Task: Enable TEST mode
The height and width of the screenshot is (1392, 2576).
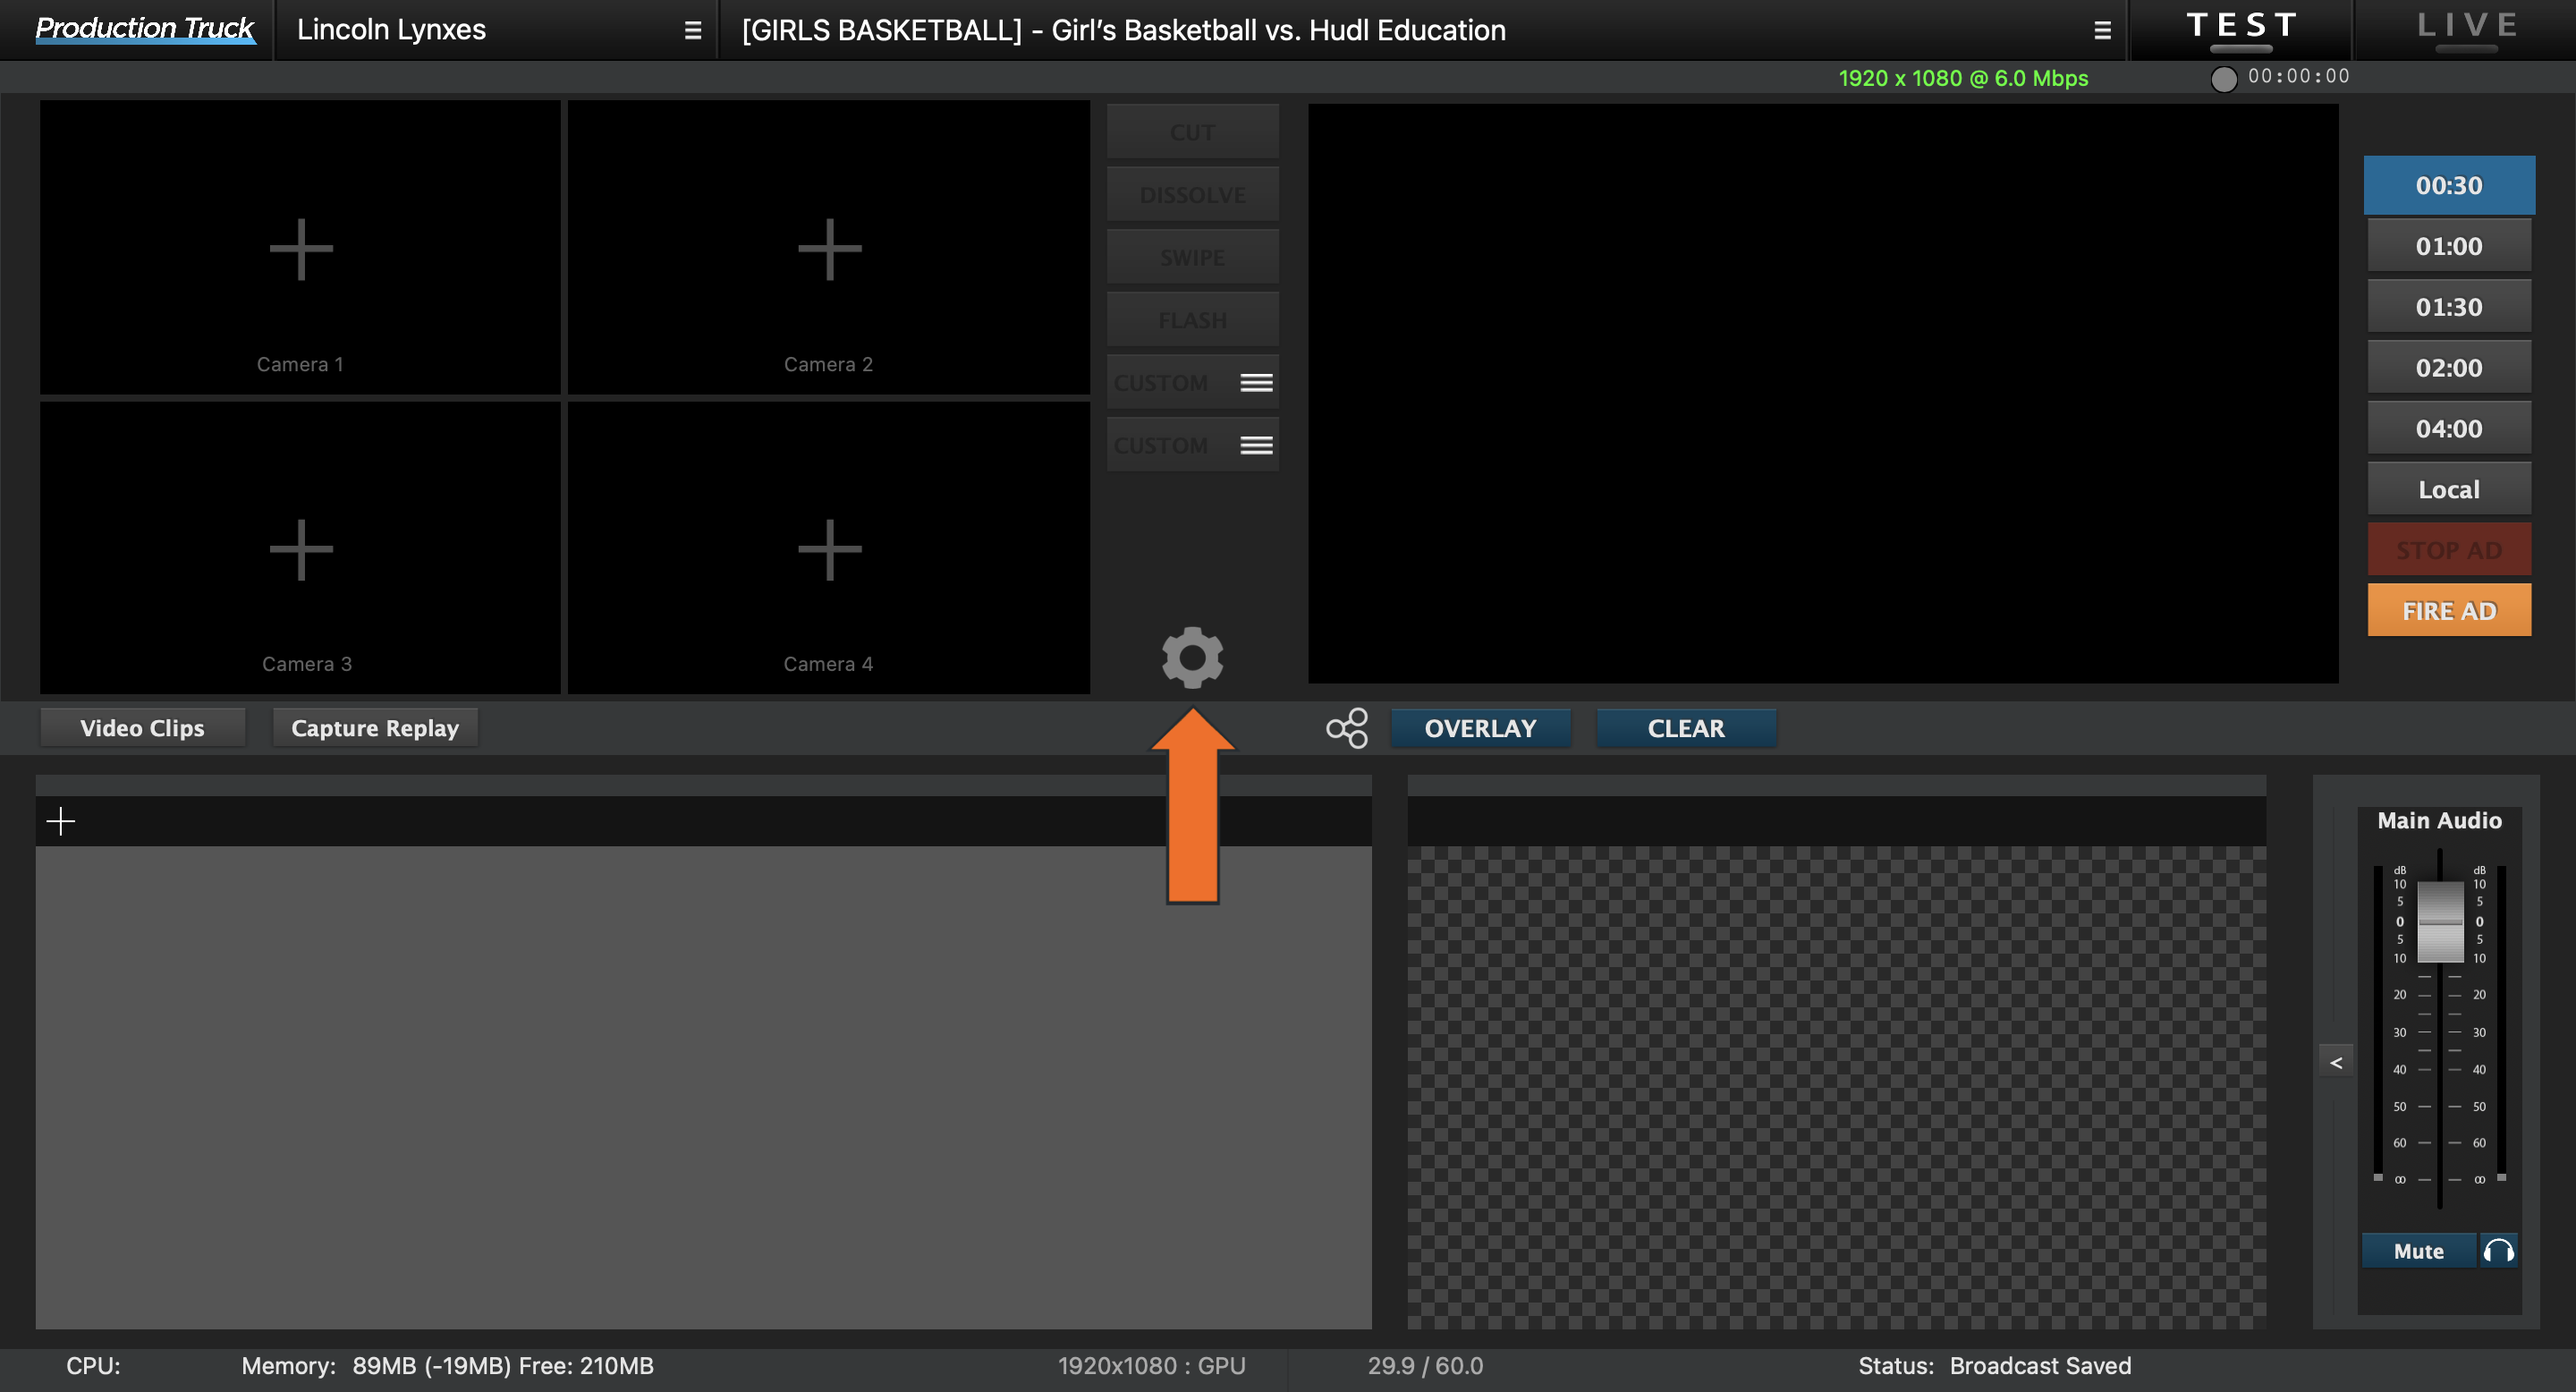Action: (x=2240, y=27)
